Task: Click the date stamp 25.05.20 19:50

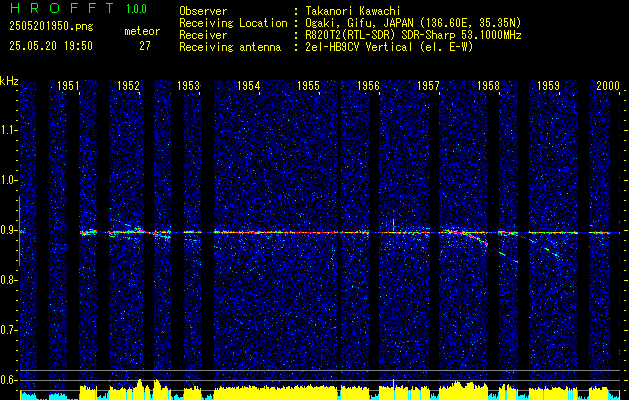Action: [51, 46]
